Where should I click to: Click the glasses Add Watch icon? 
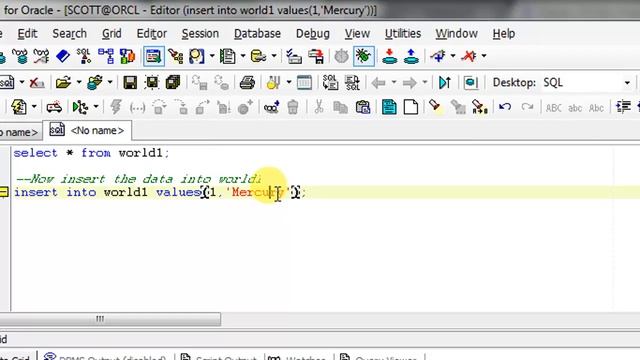[271, 107]
